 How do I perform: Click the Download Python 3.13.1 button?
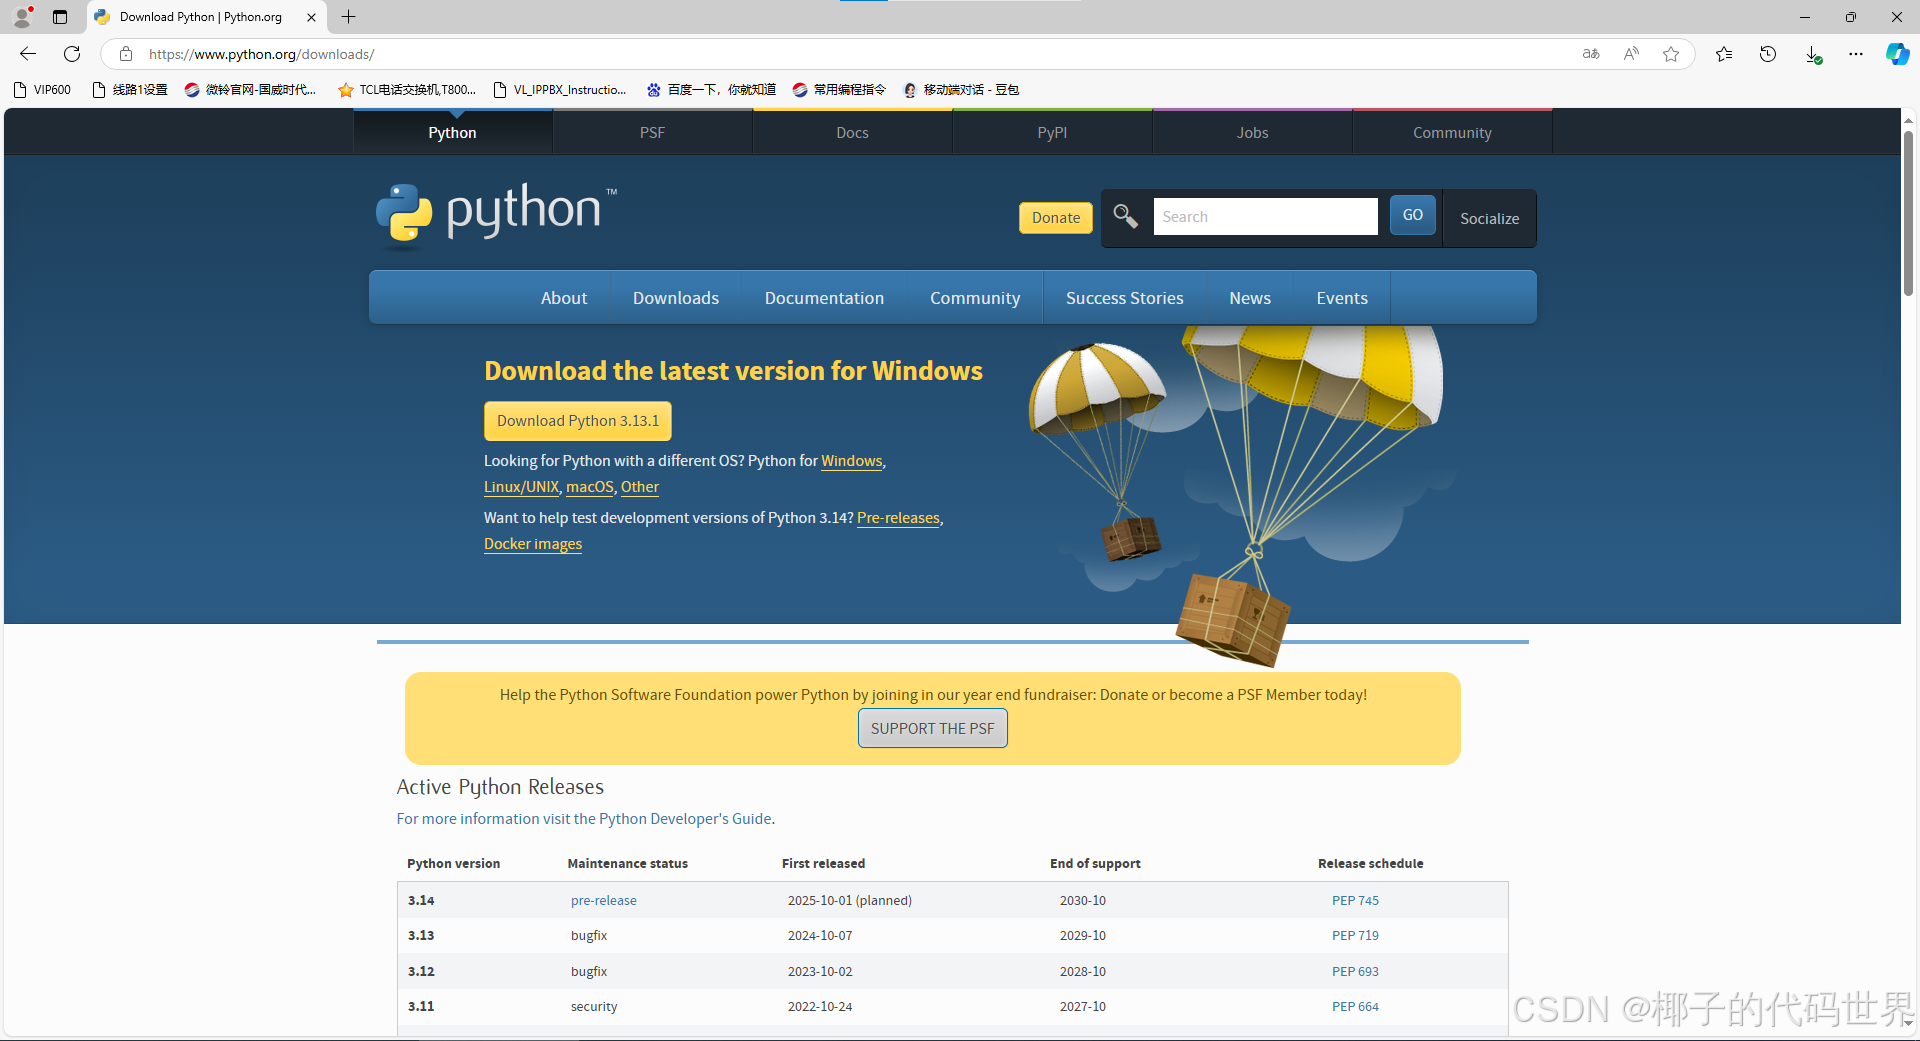pyautogui.click(x=578, y=421)
